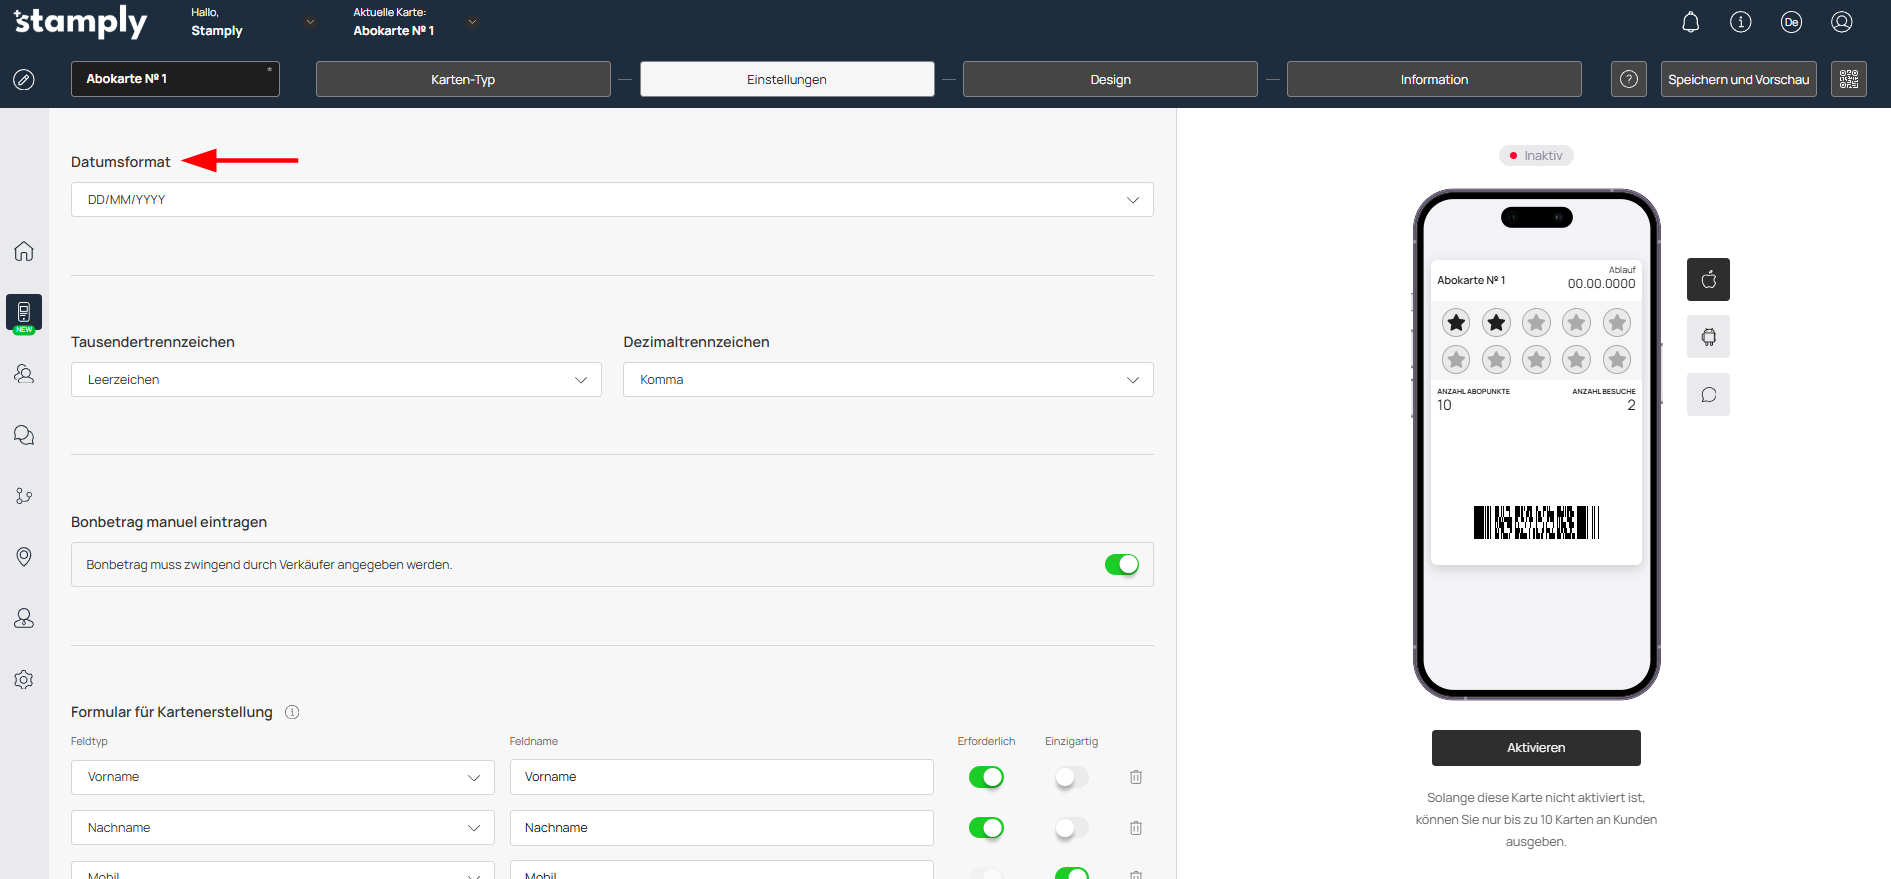Open the locations pin icon in sidebar
This screenshot has width=1891, height=879.
coord(24,557)
